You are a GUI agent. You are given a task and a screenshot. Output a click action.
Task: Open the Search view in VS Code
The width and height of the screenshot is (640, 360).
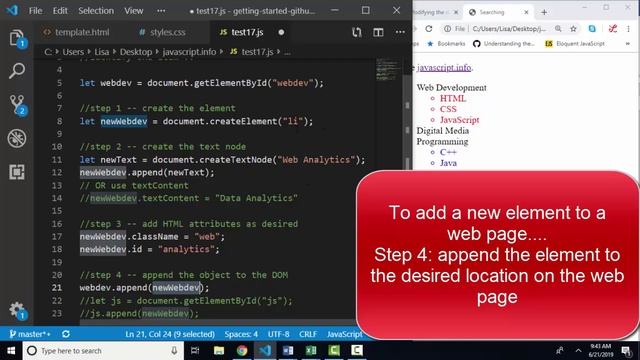tap(17, 71)
